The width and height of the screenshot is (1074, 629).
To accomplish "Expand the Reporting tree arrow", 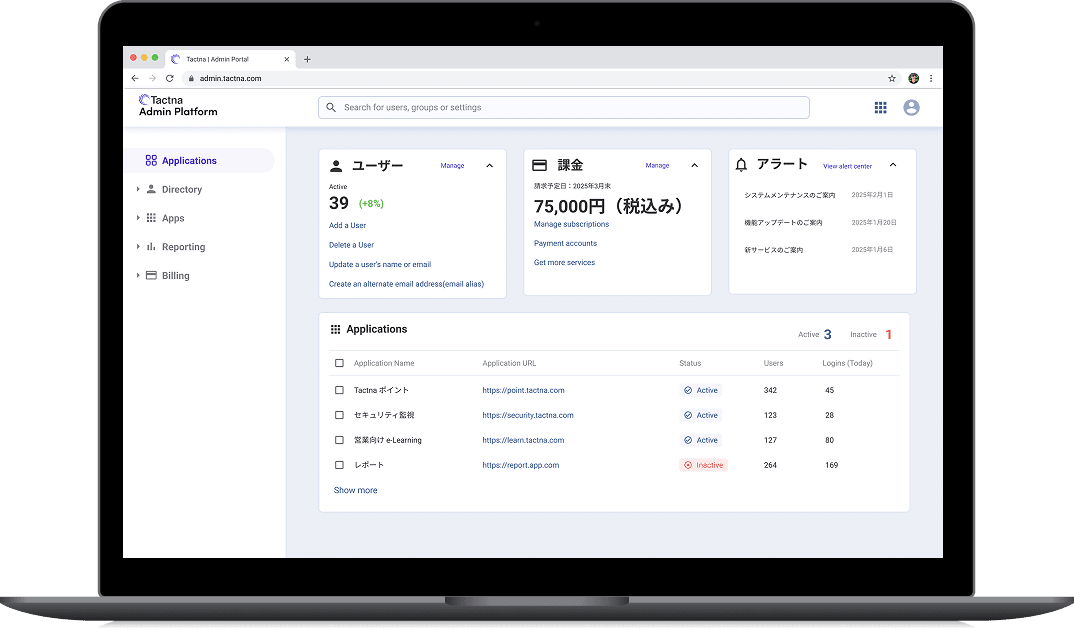I will point(138,247).
